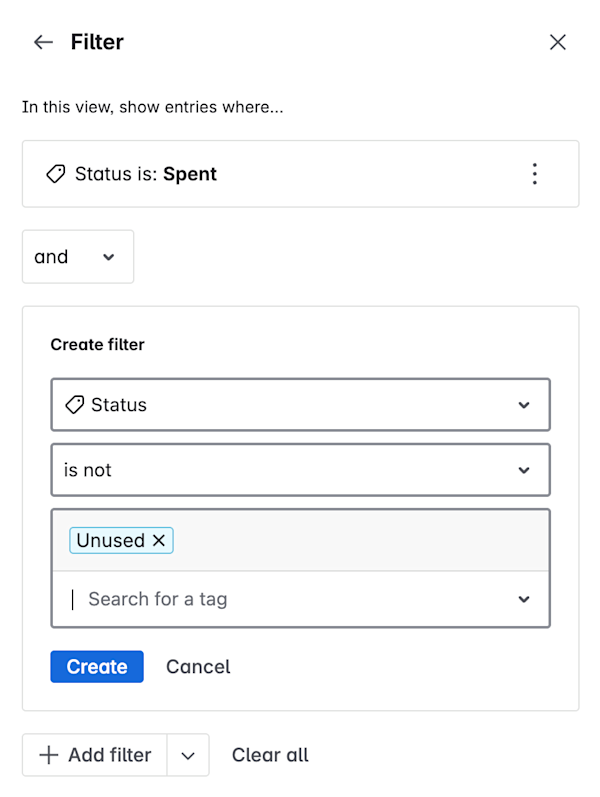Select the Status is: Spent filter card

[x=301, y=174]
